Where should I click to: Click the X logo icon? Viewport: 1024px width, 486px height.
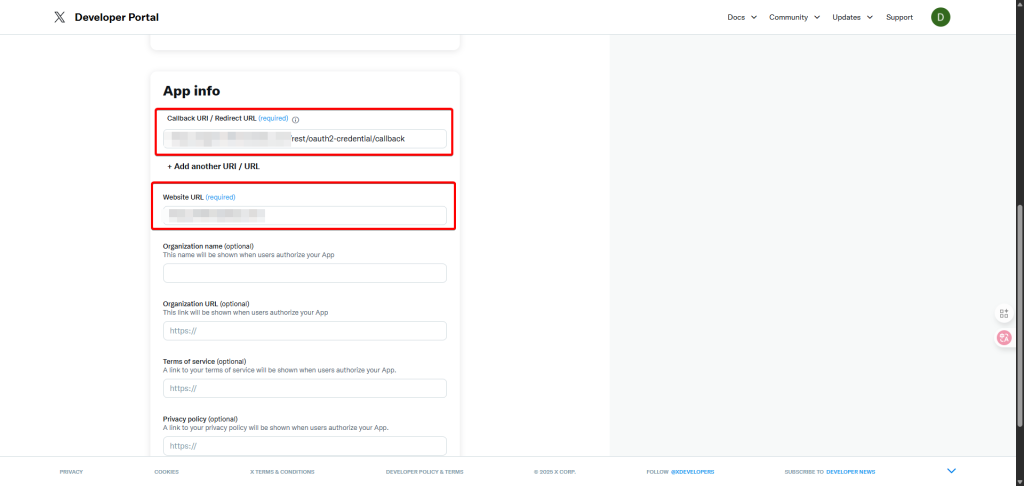click(x=60, y=17)
